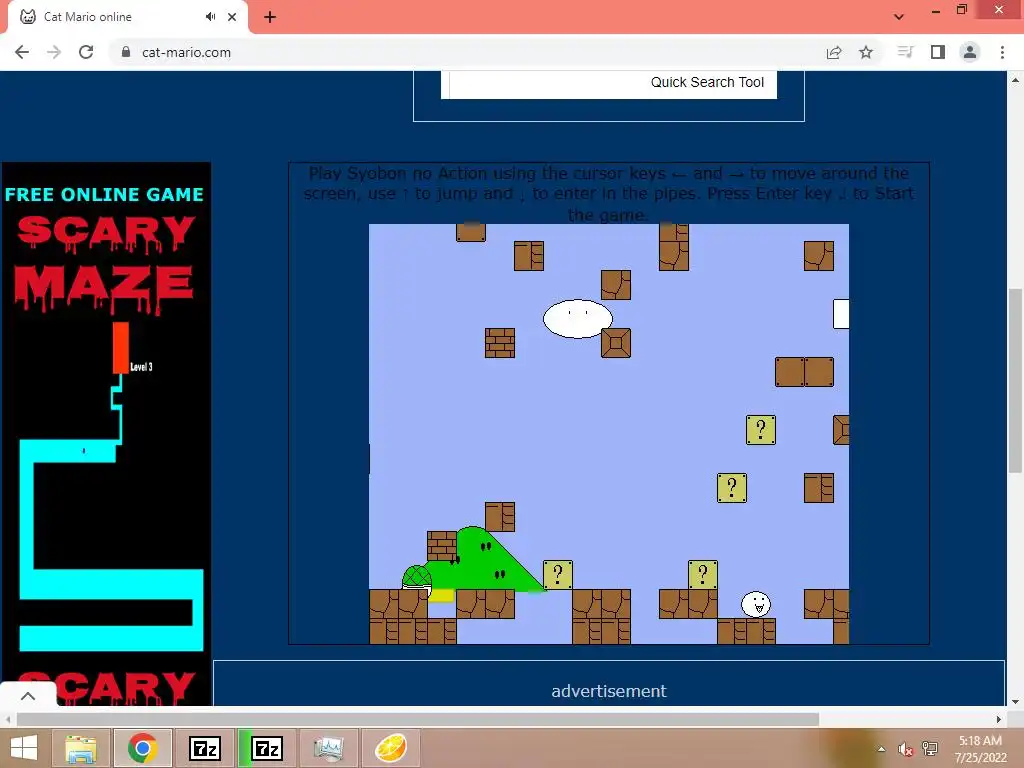The height and width of the screenshot is (768, 1024).
Task: Click the white cloud in game
Action: click(578, 319)
